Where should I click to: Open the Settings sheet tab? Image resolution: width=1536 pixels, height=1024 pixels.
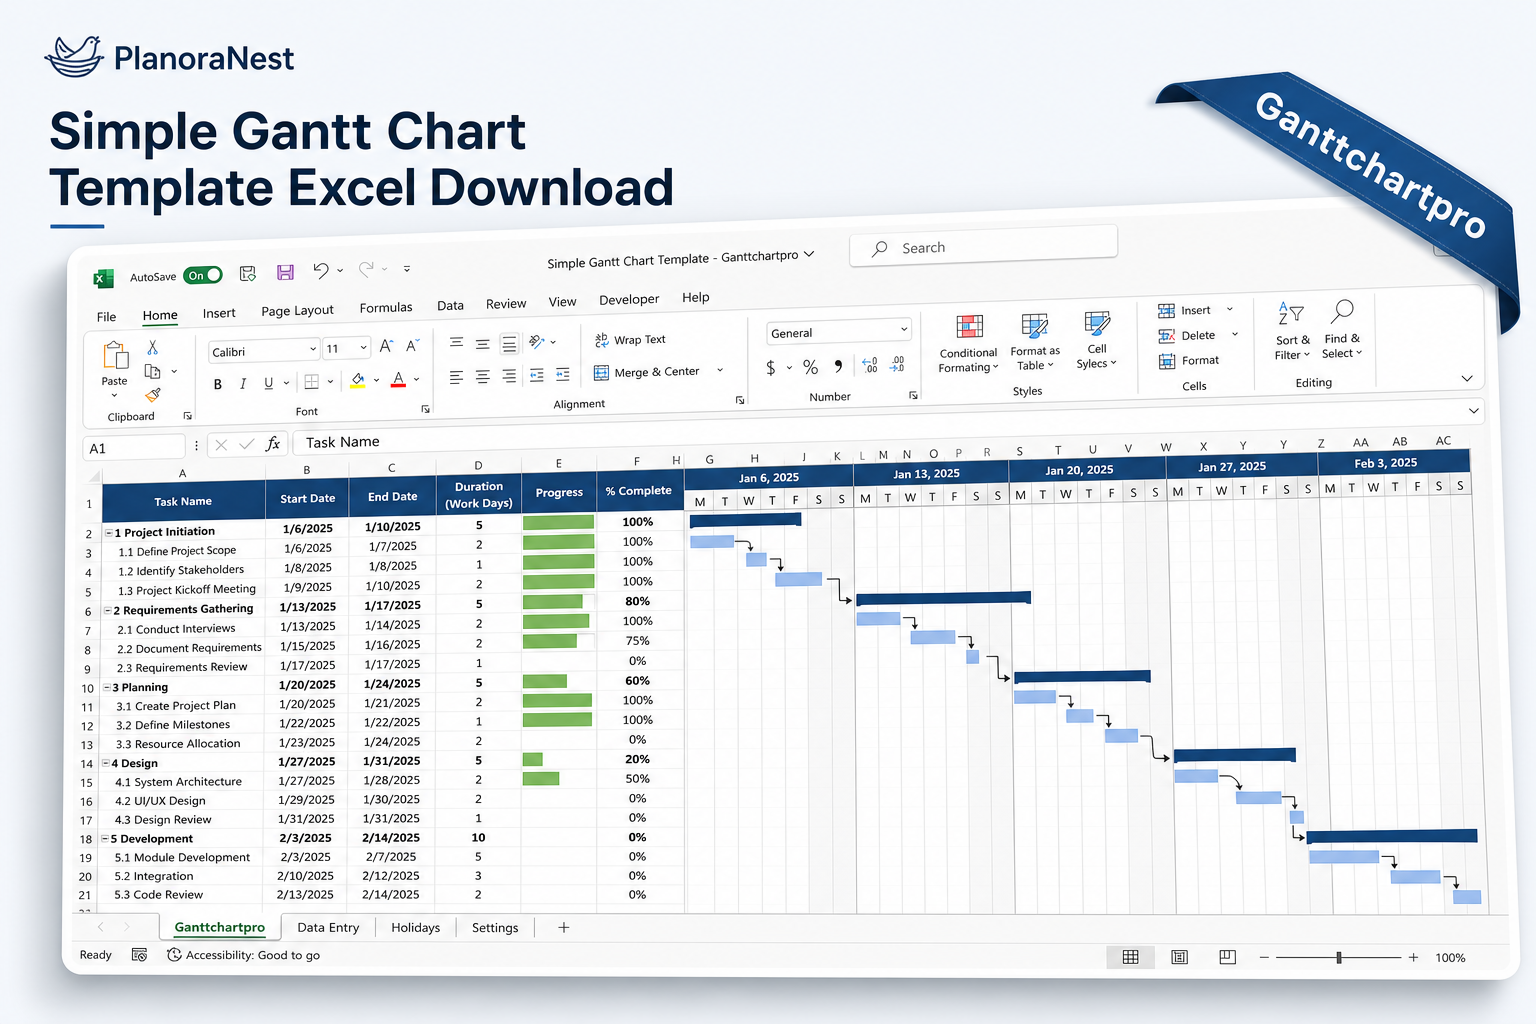495,927
